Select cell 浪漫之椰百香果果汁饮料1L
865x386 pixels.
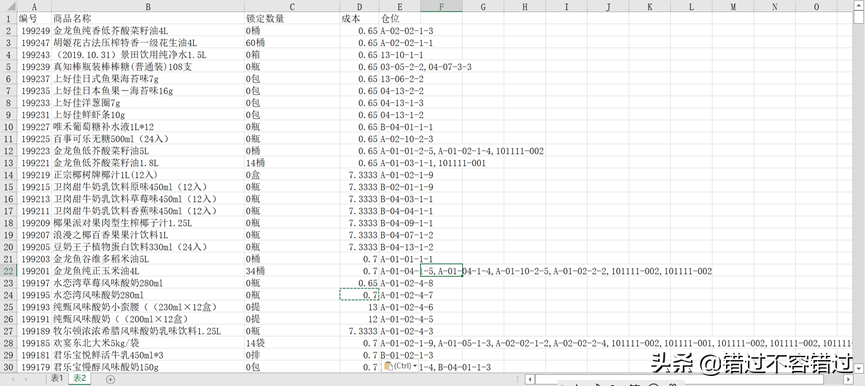click(148, 235)
